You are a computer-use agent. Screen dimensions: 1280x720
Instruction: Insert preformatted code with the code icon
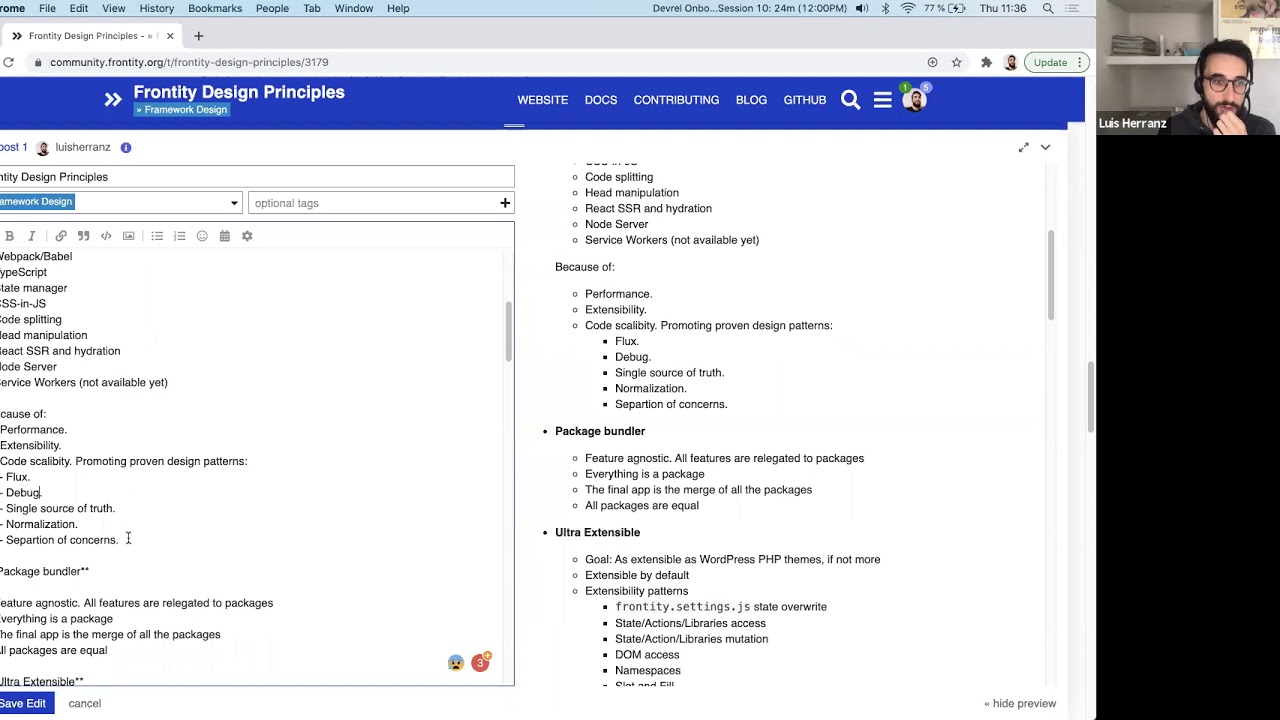click(x=106, y=236)
